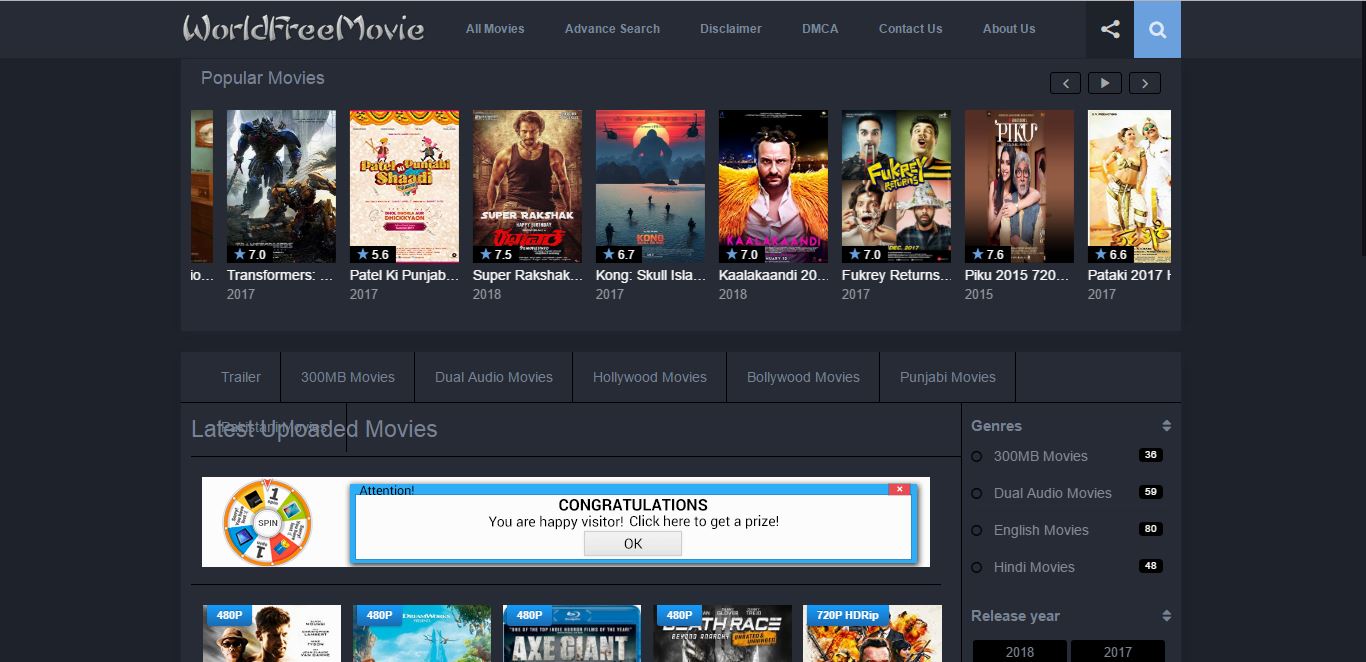Click 480P badge on Axe Giant poster
Image resolution: width=1366 pixels, height=662 pixels.
(x=529, y=615)
